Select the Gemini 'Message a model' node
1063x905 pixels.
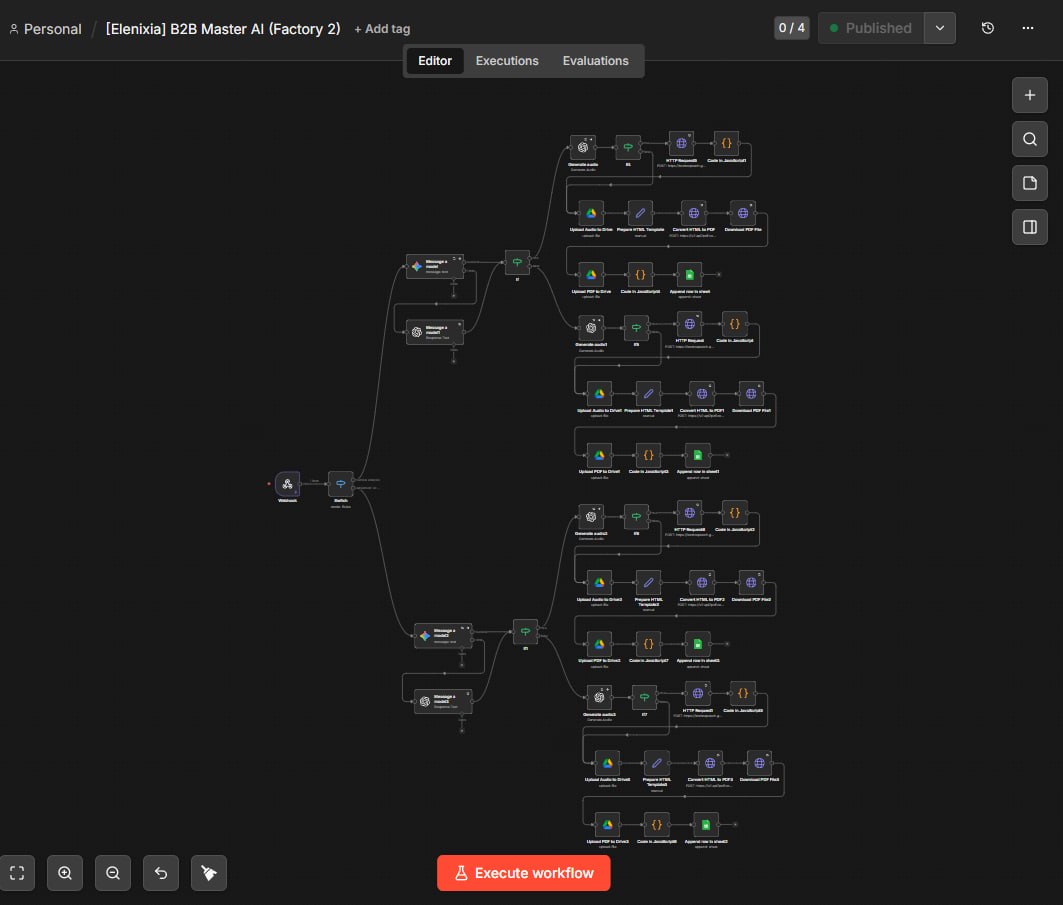click(435, 266)
